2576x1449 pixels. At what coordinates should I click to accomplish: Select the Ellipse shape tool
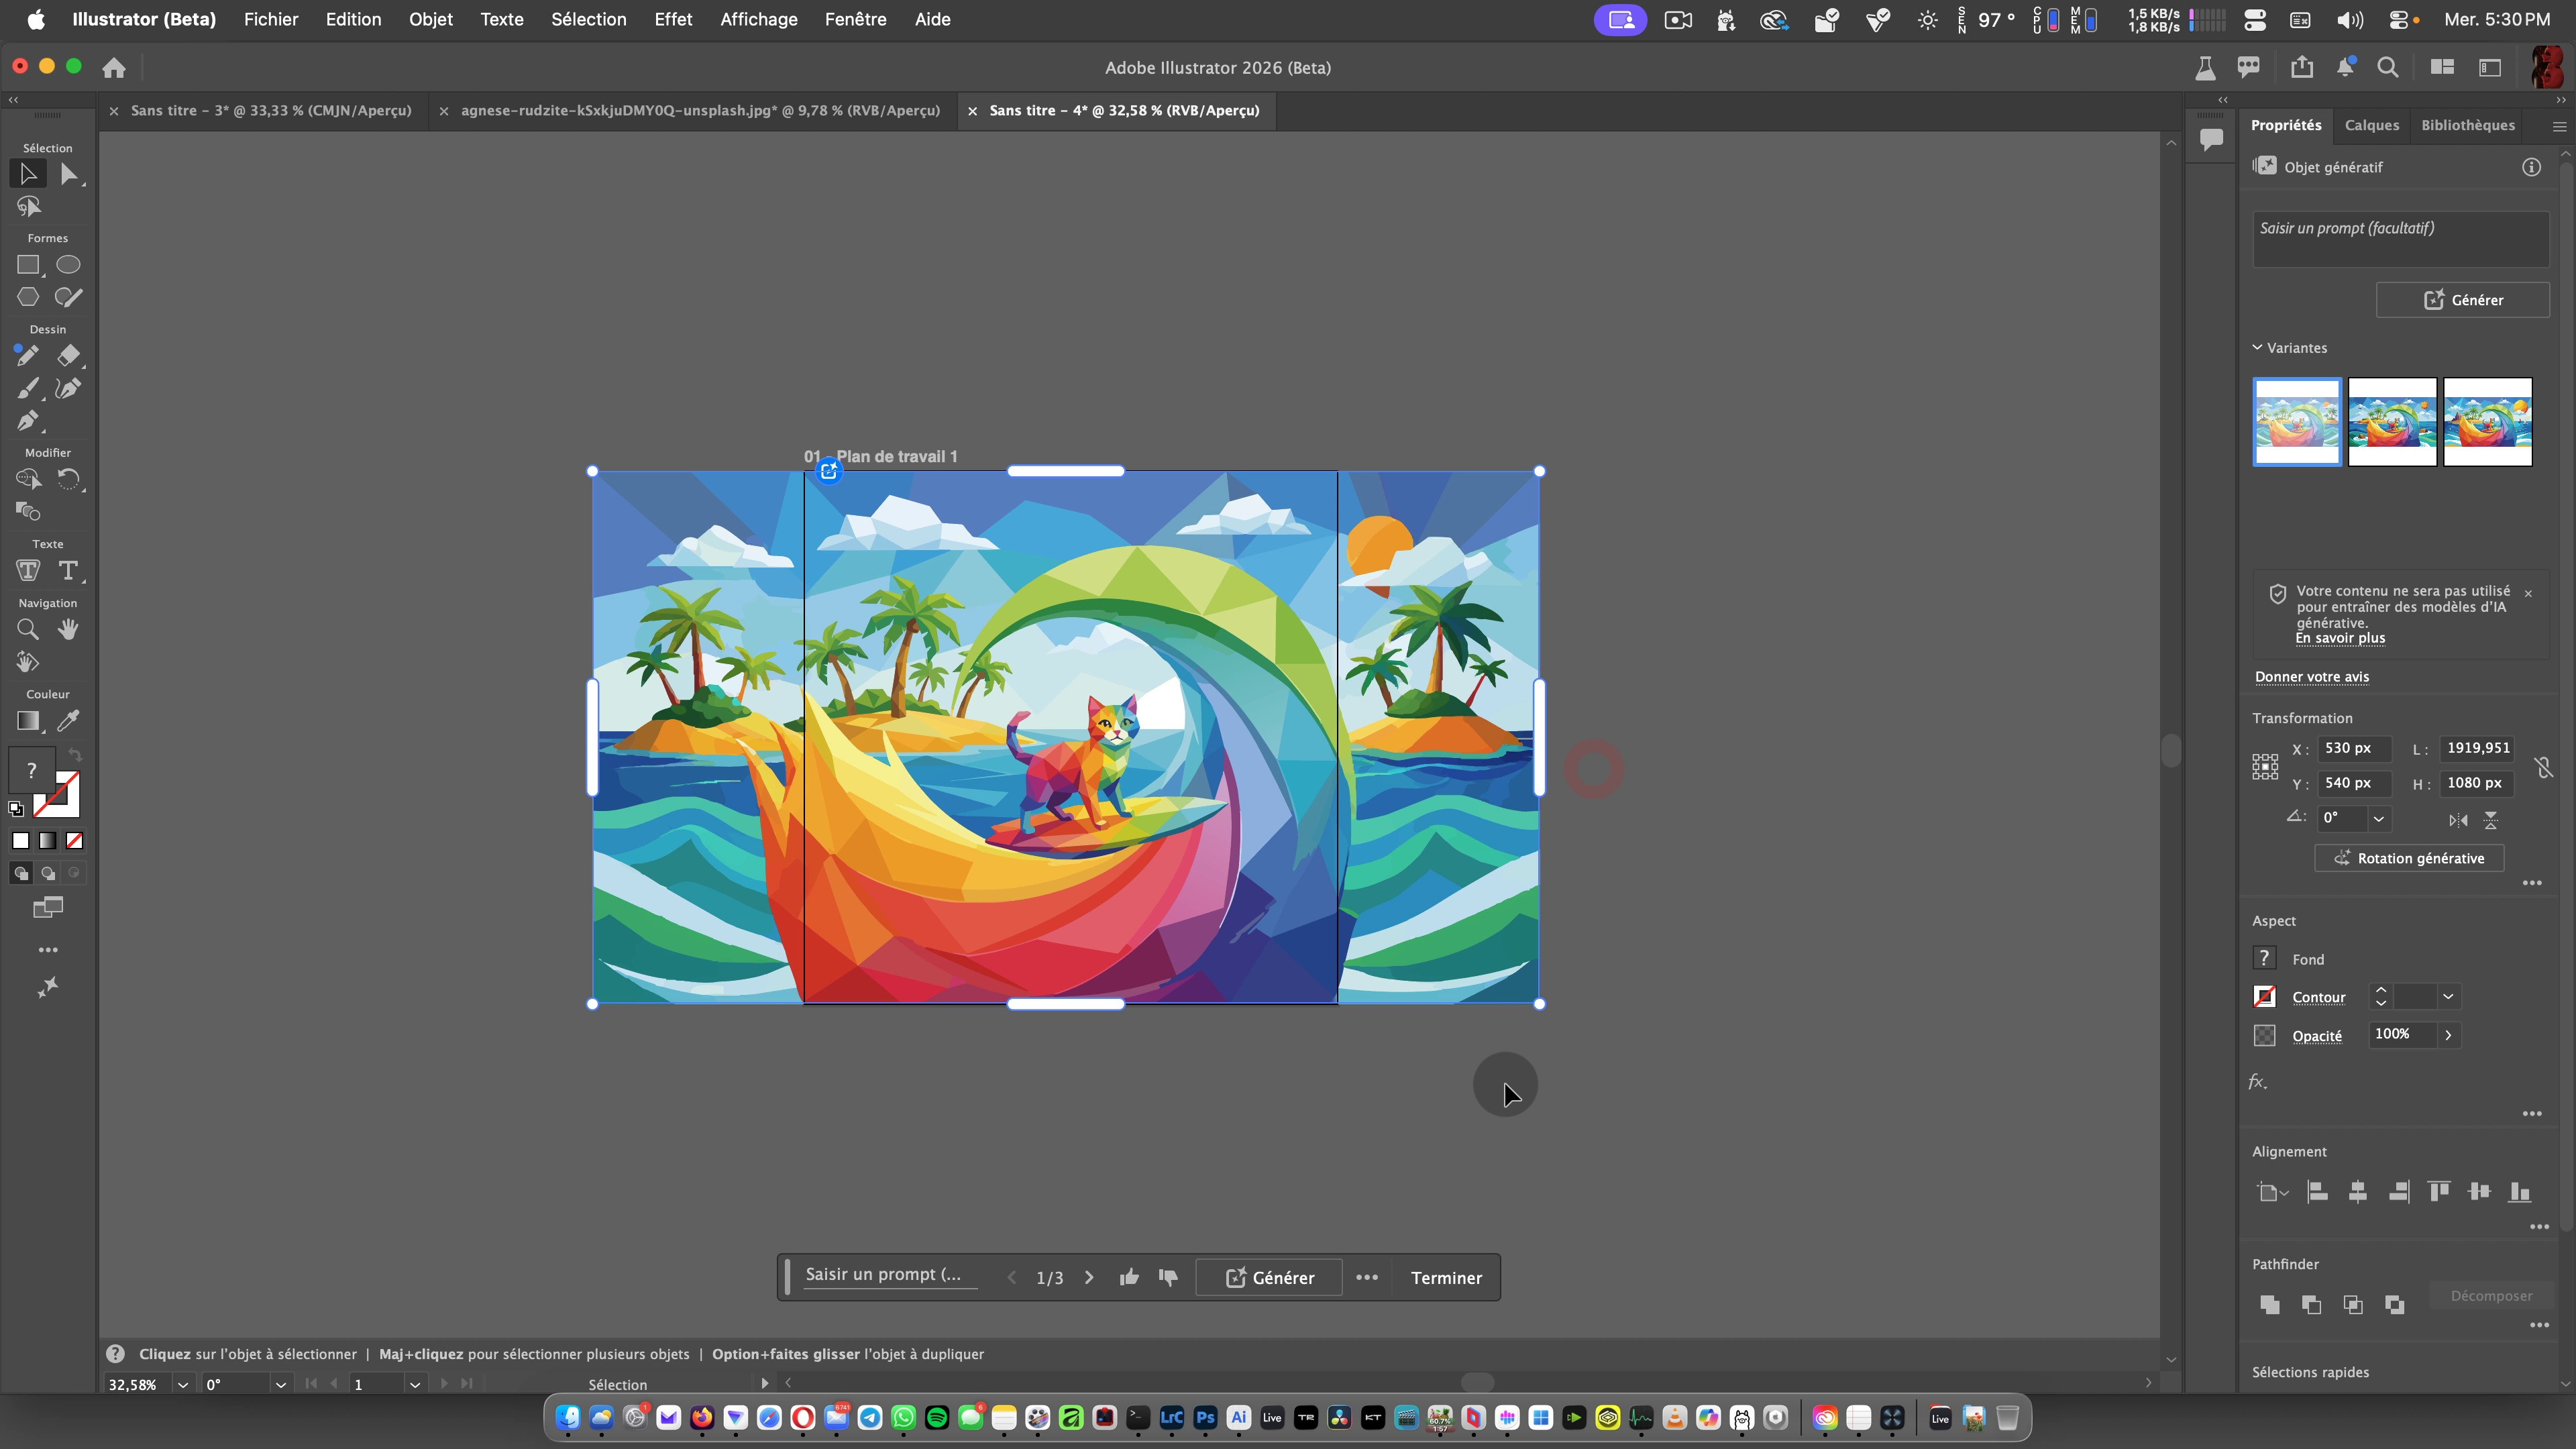68,265
